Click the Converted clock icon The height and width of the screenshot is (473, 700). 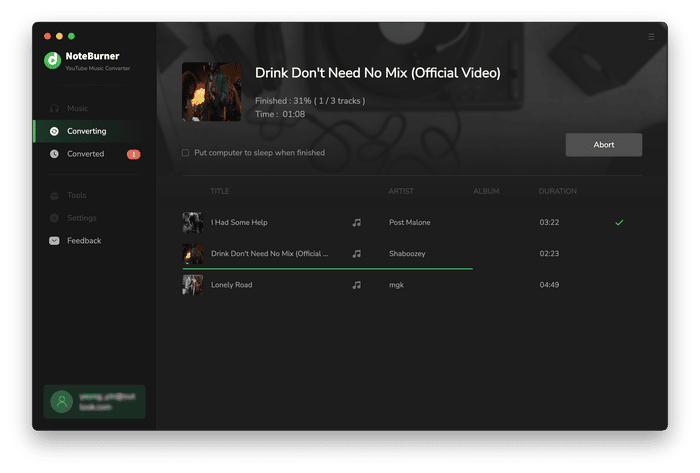54,154
